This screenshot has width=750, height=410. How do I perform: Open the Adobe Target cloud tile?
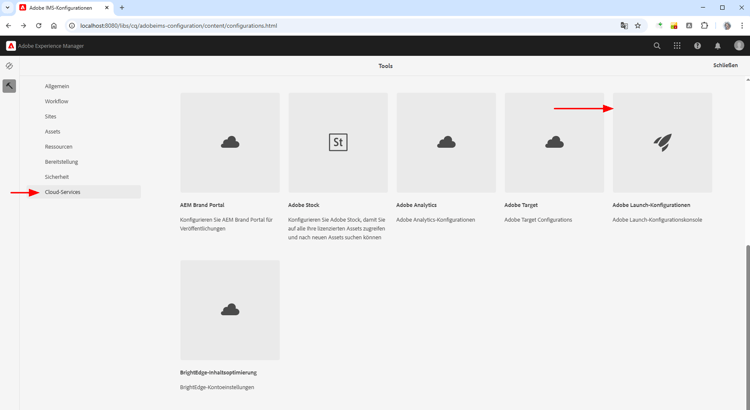[x=554, y=143]
